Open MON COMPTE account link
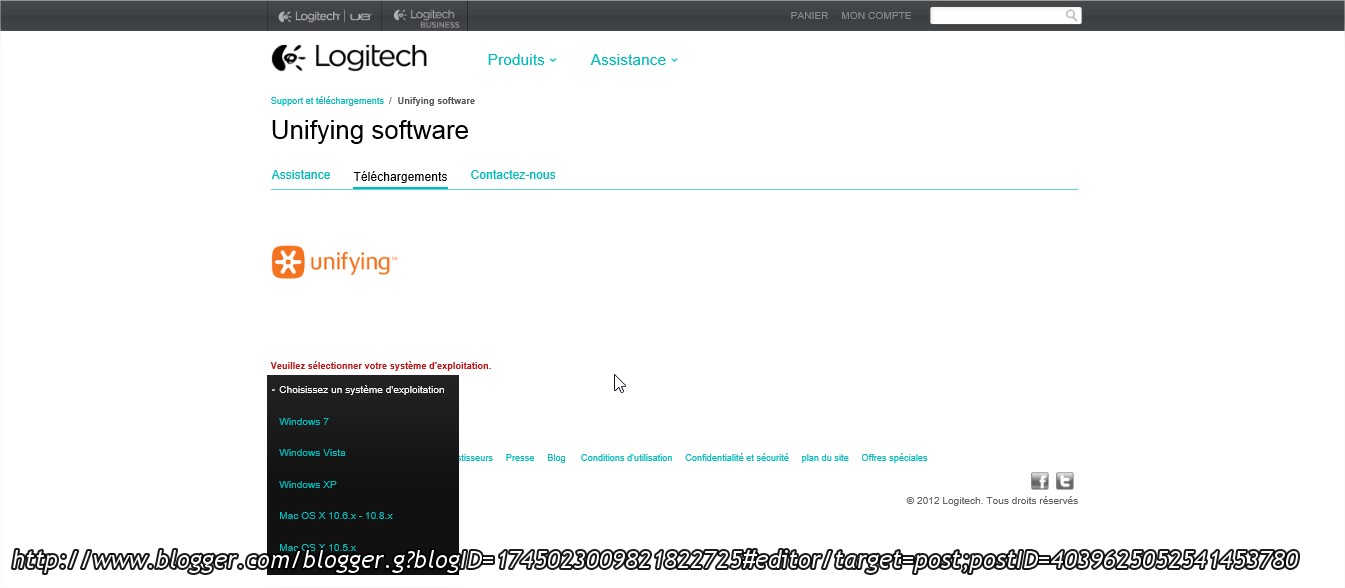Image resolution: width=1345 pixels, height=588 pixels. coord(876,16)
